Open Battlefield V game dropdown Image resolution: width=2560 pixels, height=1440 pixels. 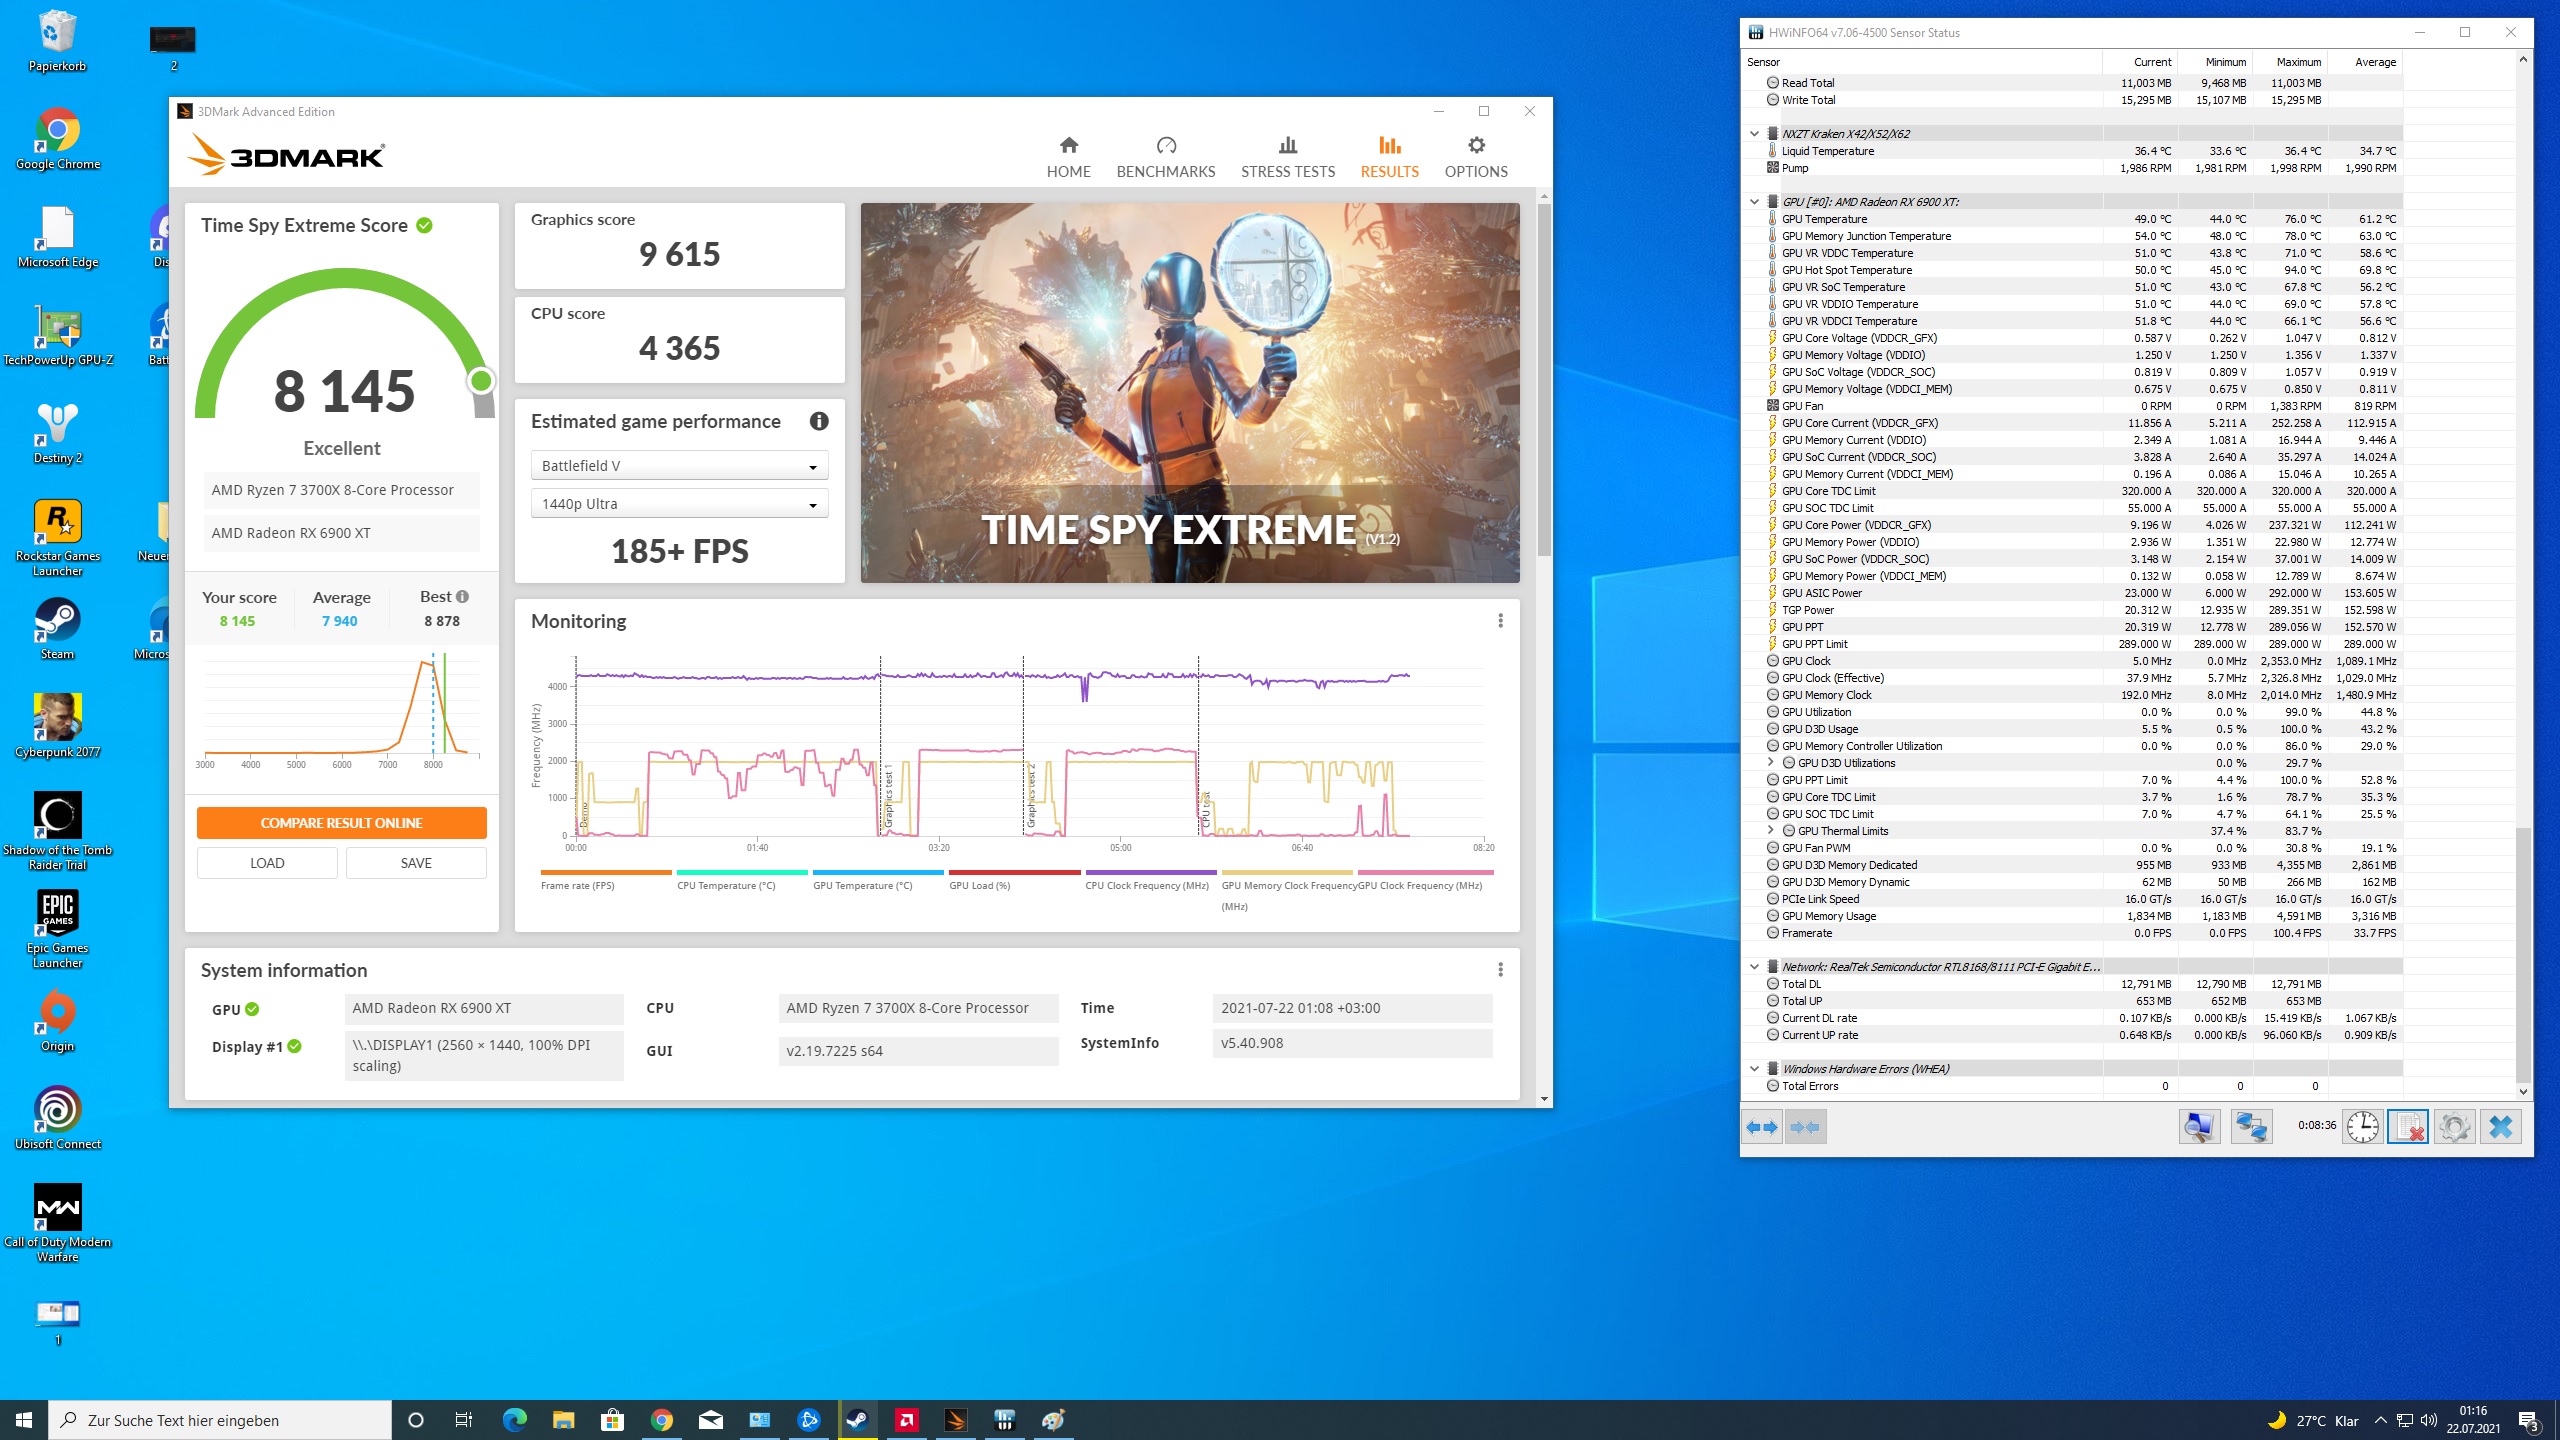coord(679,466)
